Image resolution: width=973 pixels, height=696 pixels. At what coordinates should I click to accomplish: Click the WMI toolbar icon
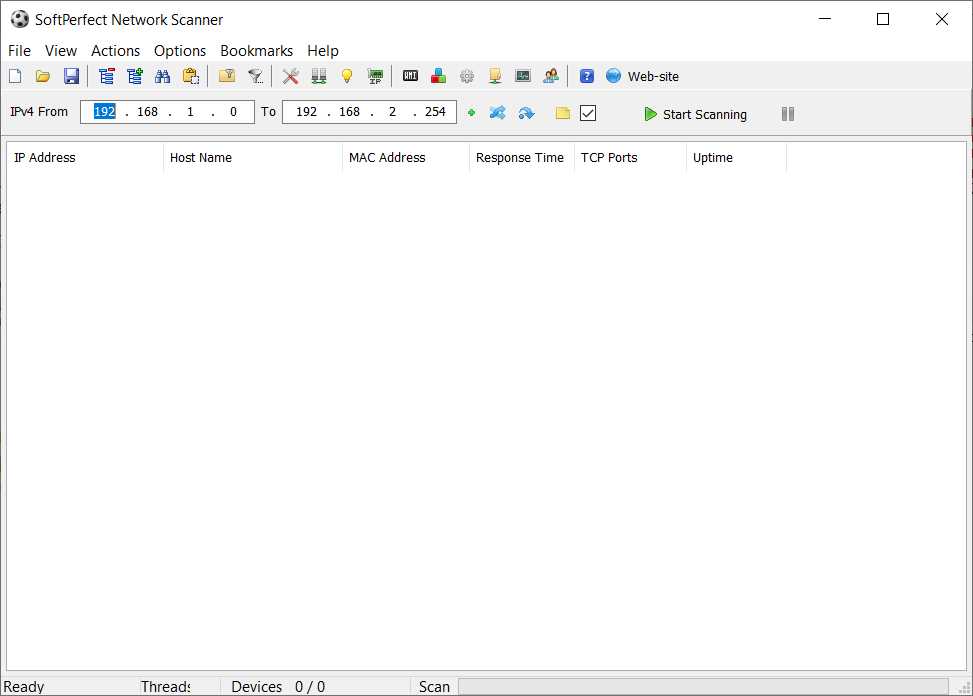410,76
